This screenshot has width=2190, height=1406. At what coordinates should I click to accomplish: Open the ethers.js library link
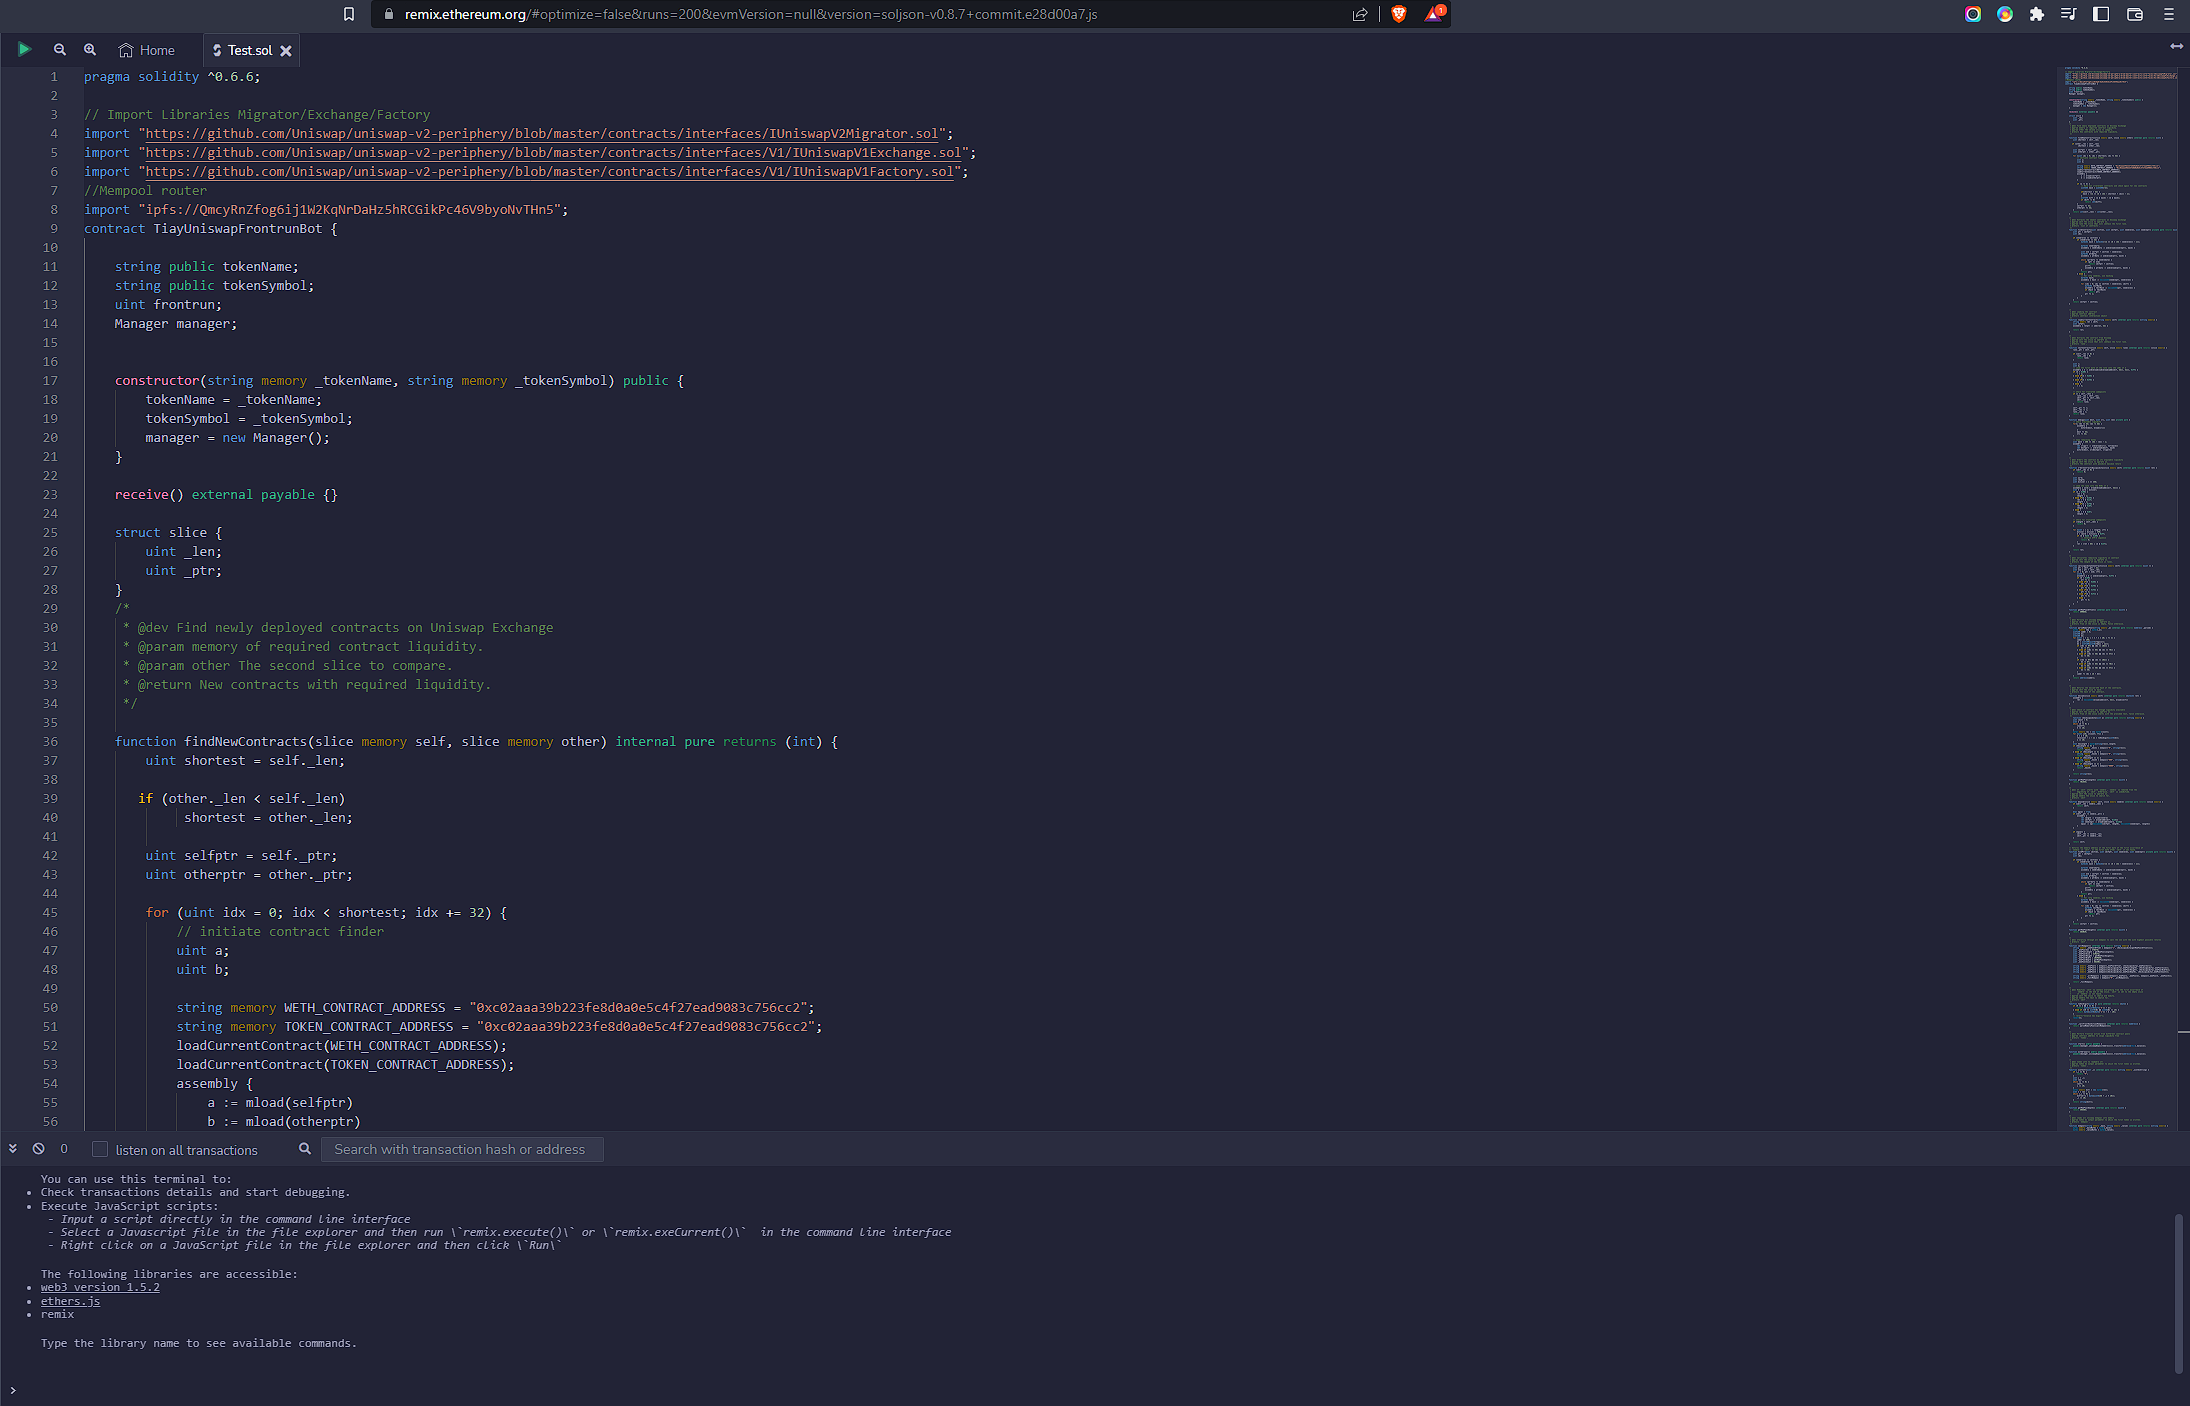point(70,1301)
